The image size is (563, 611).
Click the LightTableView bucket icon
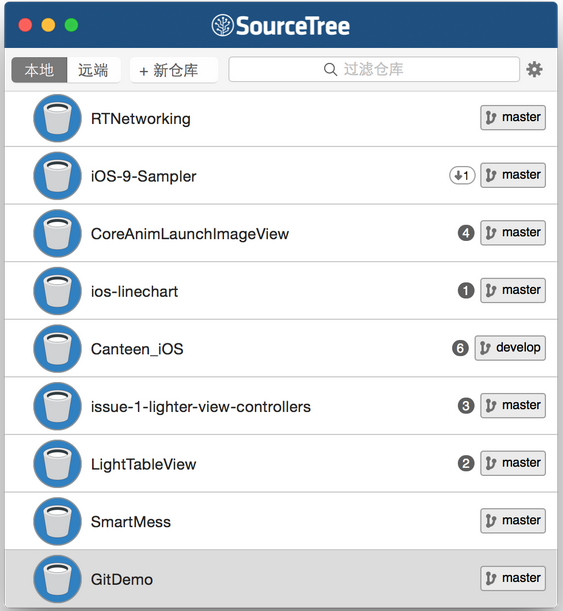click(58, 464)
